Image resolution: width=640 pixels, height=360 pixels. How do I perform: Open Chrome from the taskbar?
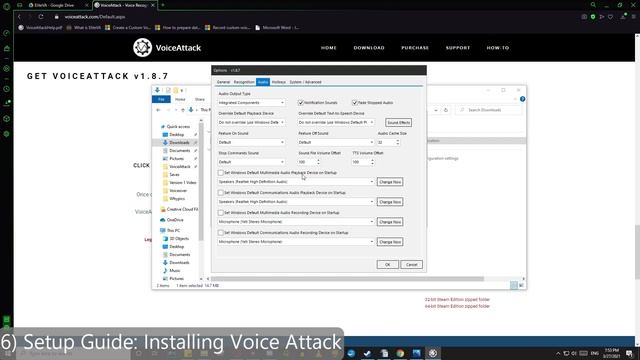pos(400,353)
